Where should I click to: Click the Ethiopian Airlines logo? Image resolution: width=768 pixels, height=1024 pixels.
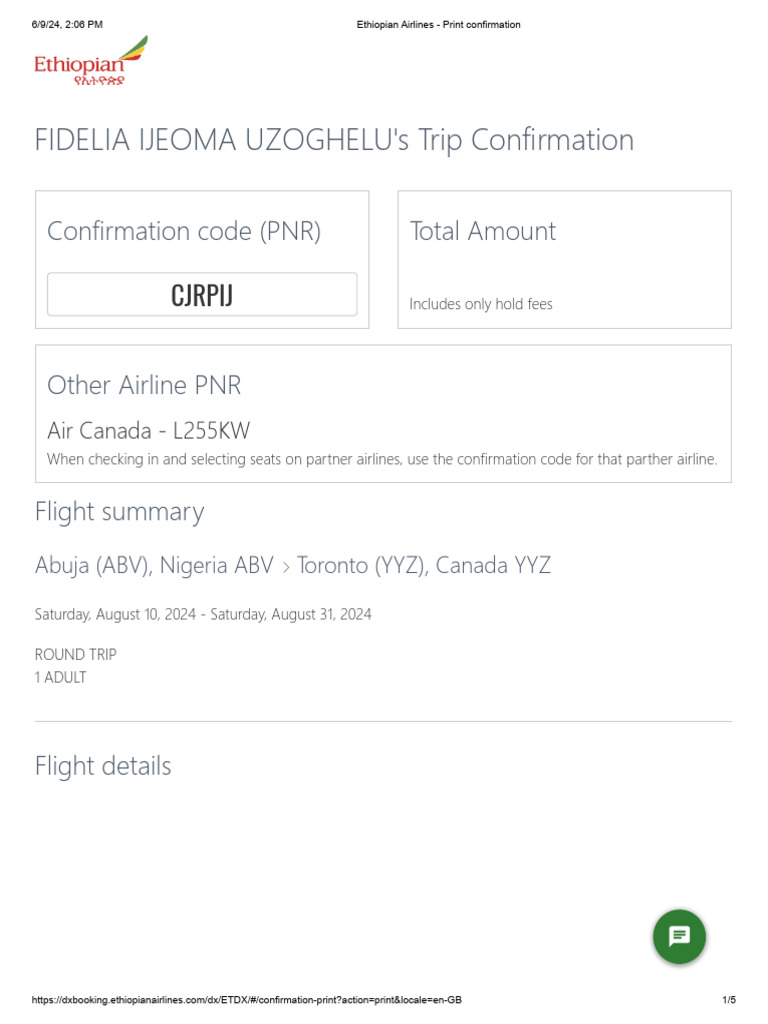(91, 62)
